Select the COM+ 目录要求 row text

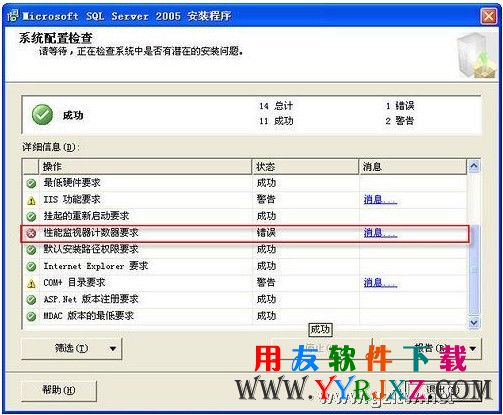[74, 283]
